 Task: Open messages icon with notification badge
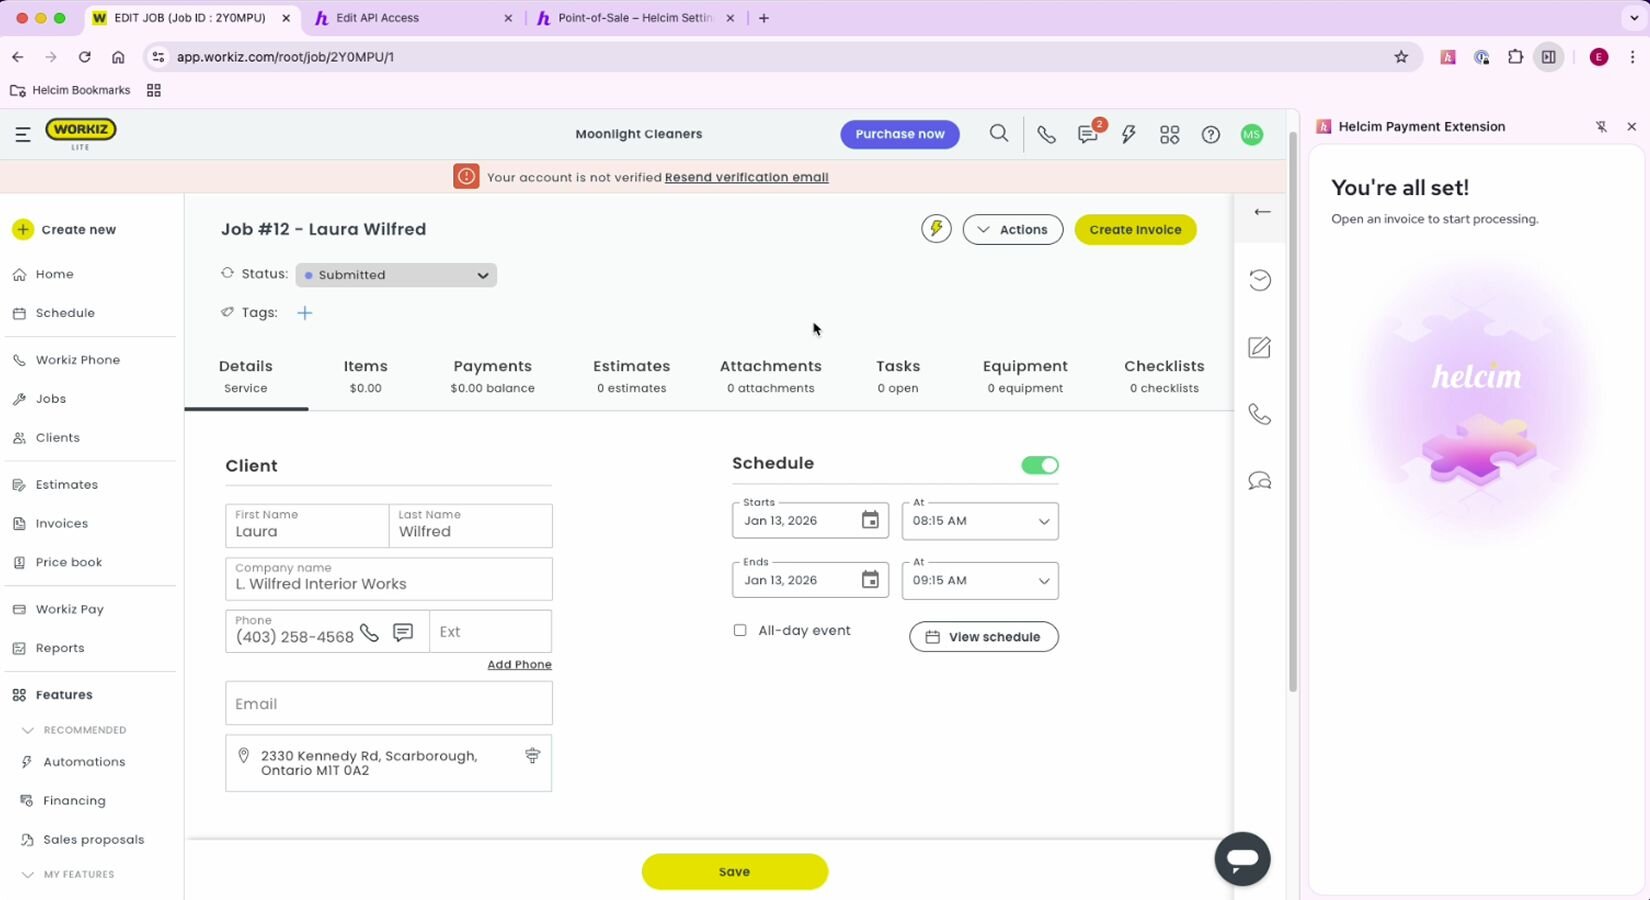coord(1088,135)
